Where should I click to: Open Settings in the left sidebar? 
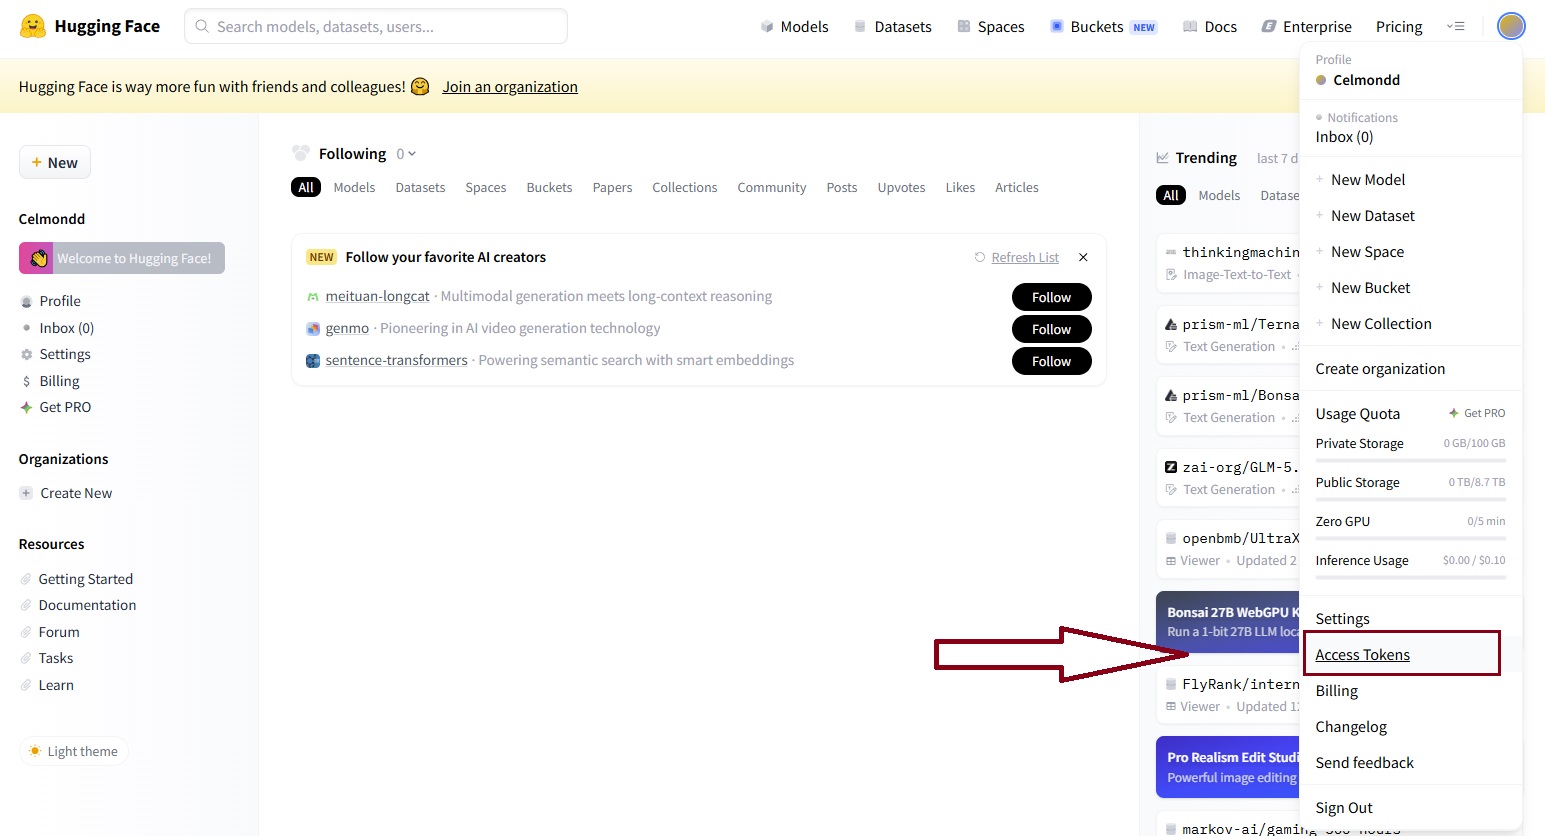point(64,354)
